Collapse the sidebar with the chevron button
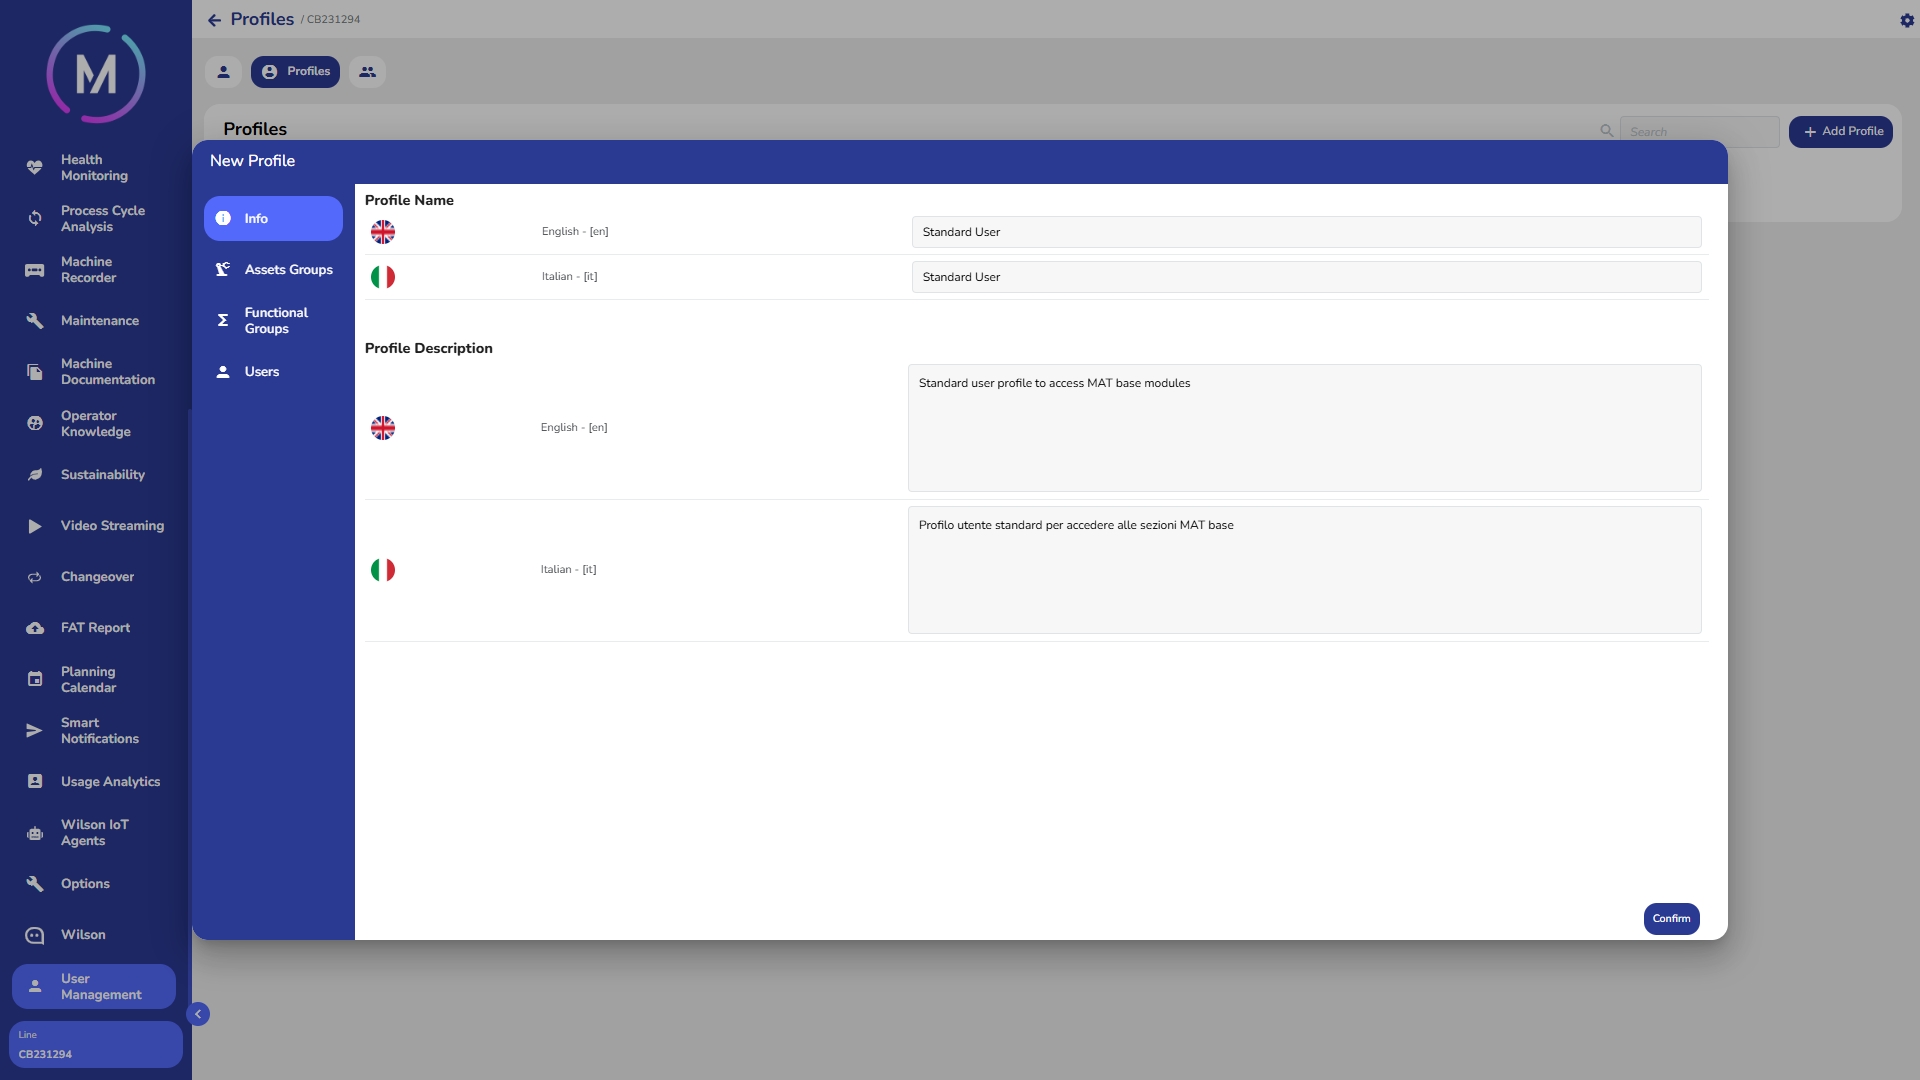 (198, 1014)
